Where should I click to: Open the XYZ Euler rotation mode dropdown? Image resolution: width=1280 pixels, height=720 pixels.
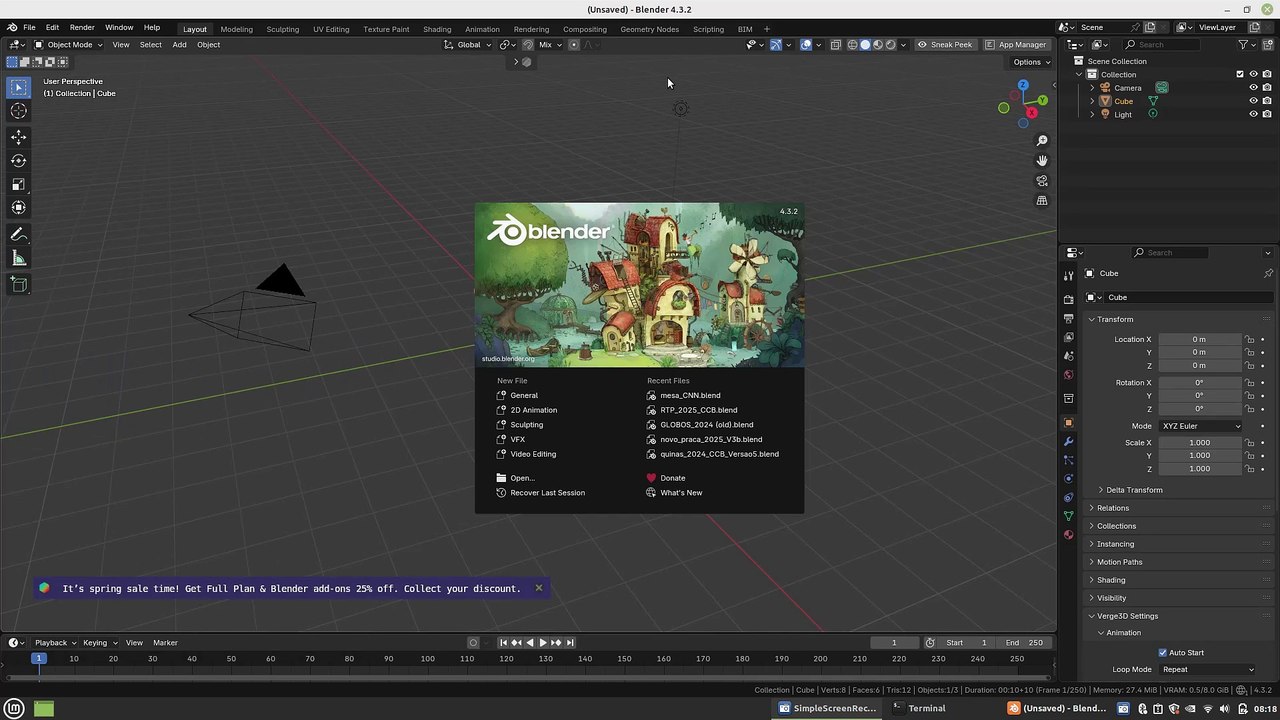pyautogui.click(x=1201, y=426)
